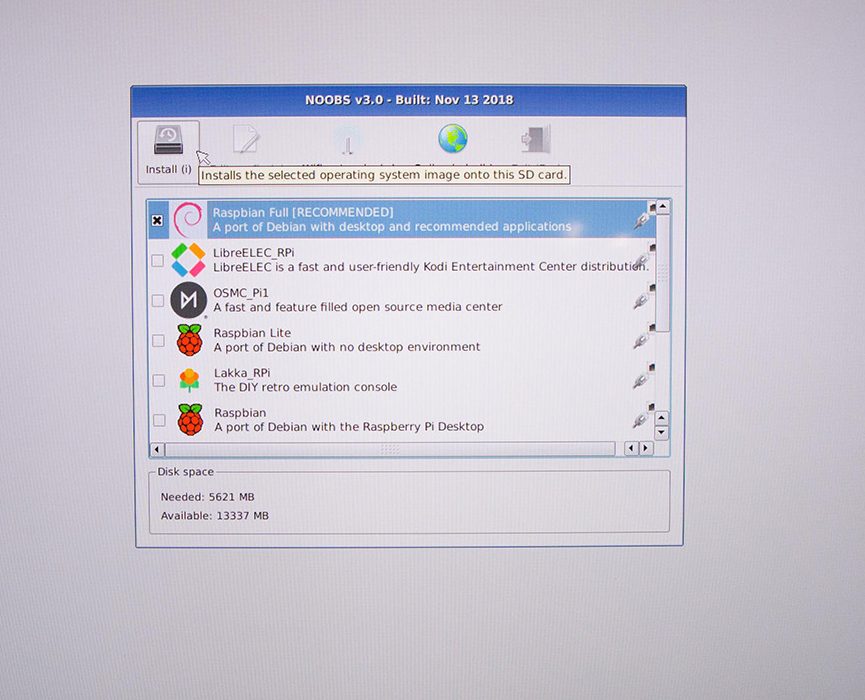Click the Lakka_RPi flower logo
Screen dimensions: 865x700
click(x=189, y=380)
